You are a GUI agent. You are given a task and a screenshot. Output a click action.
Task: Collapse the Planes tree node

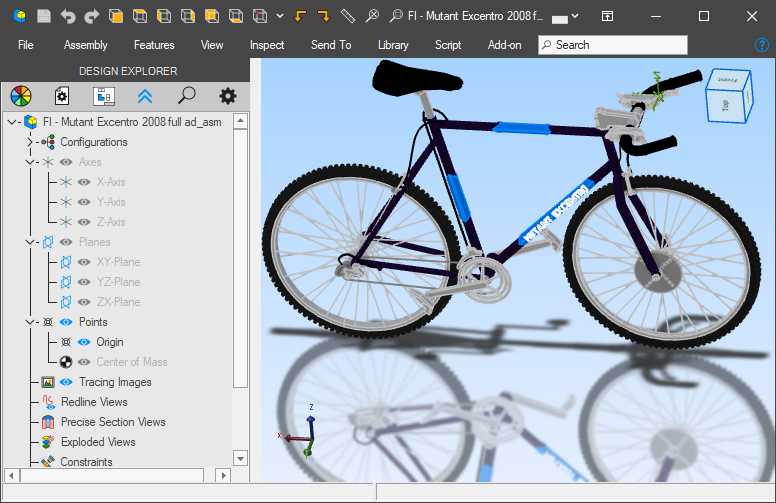30,242
